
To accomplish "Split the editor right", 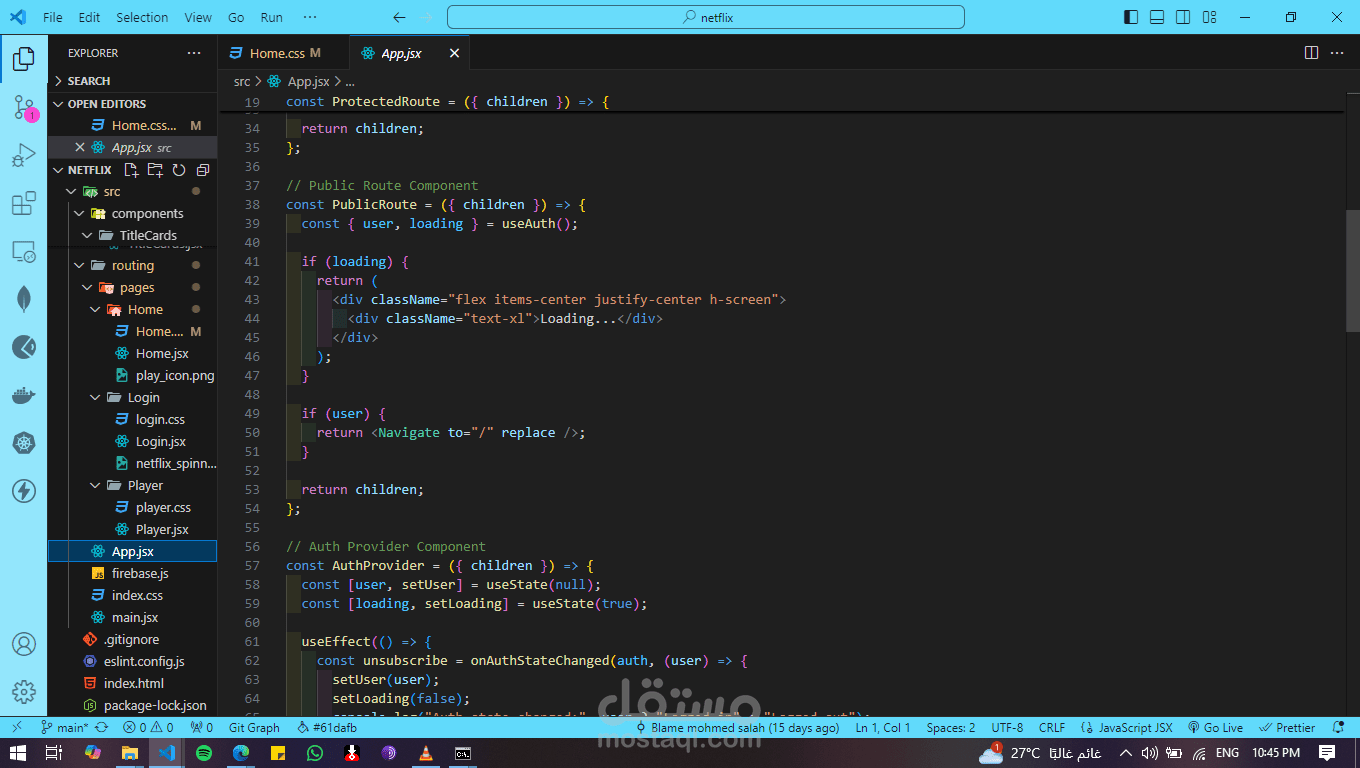I will (1311, 53).
